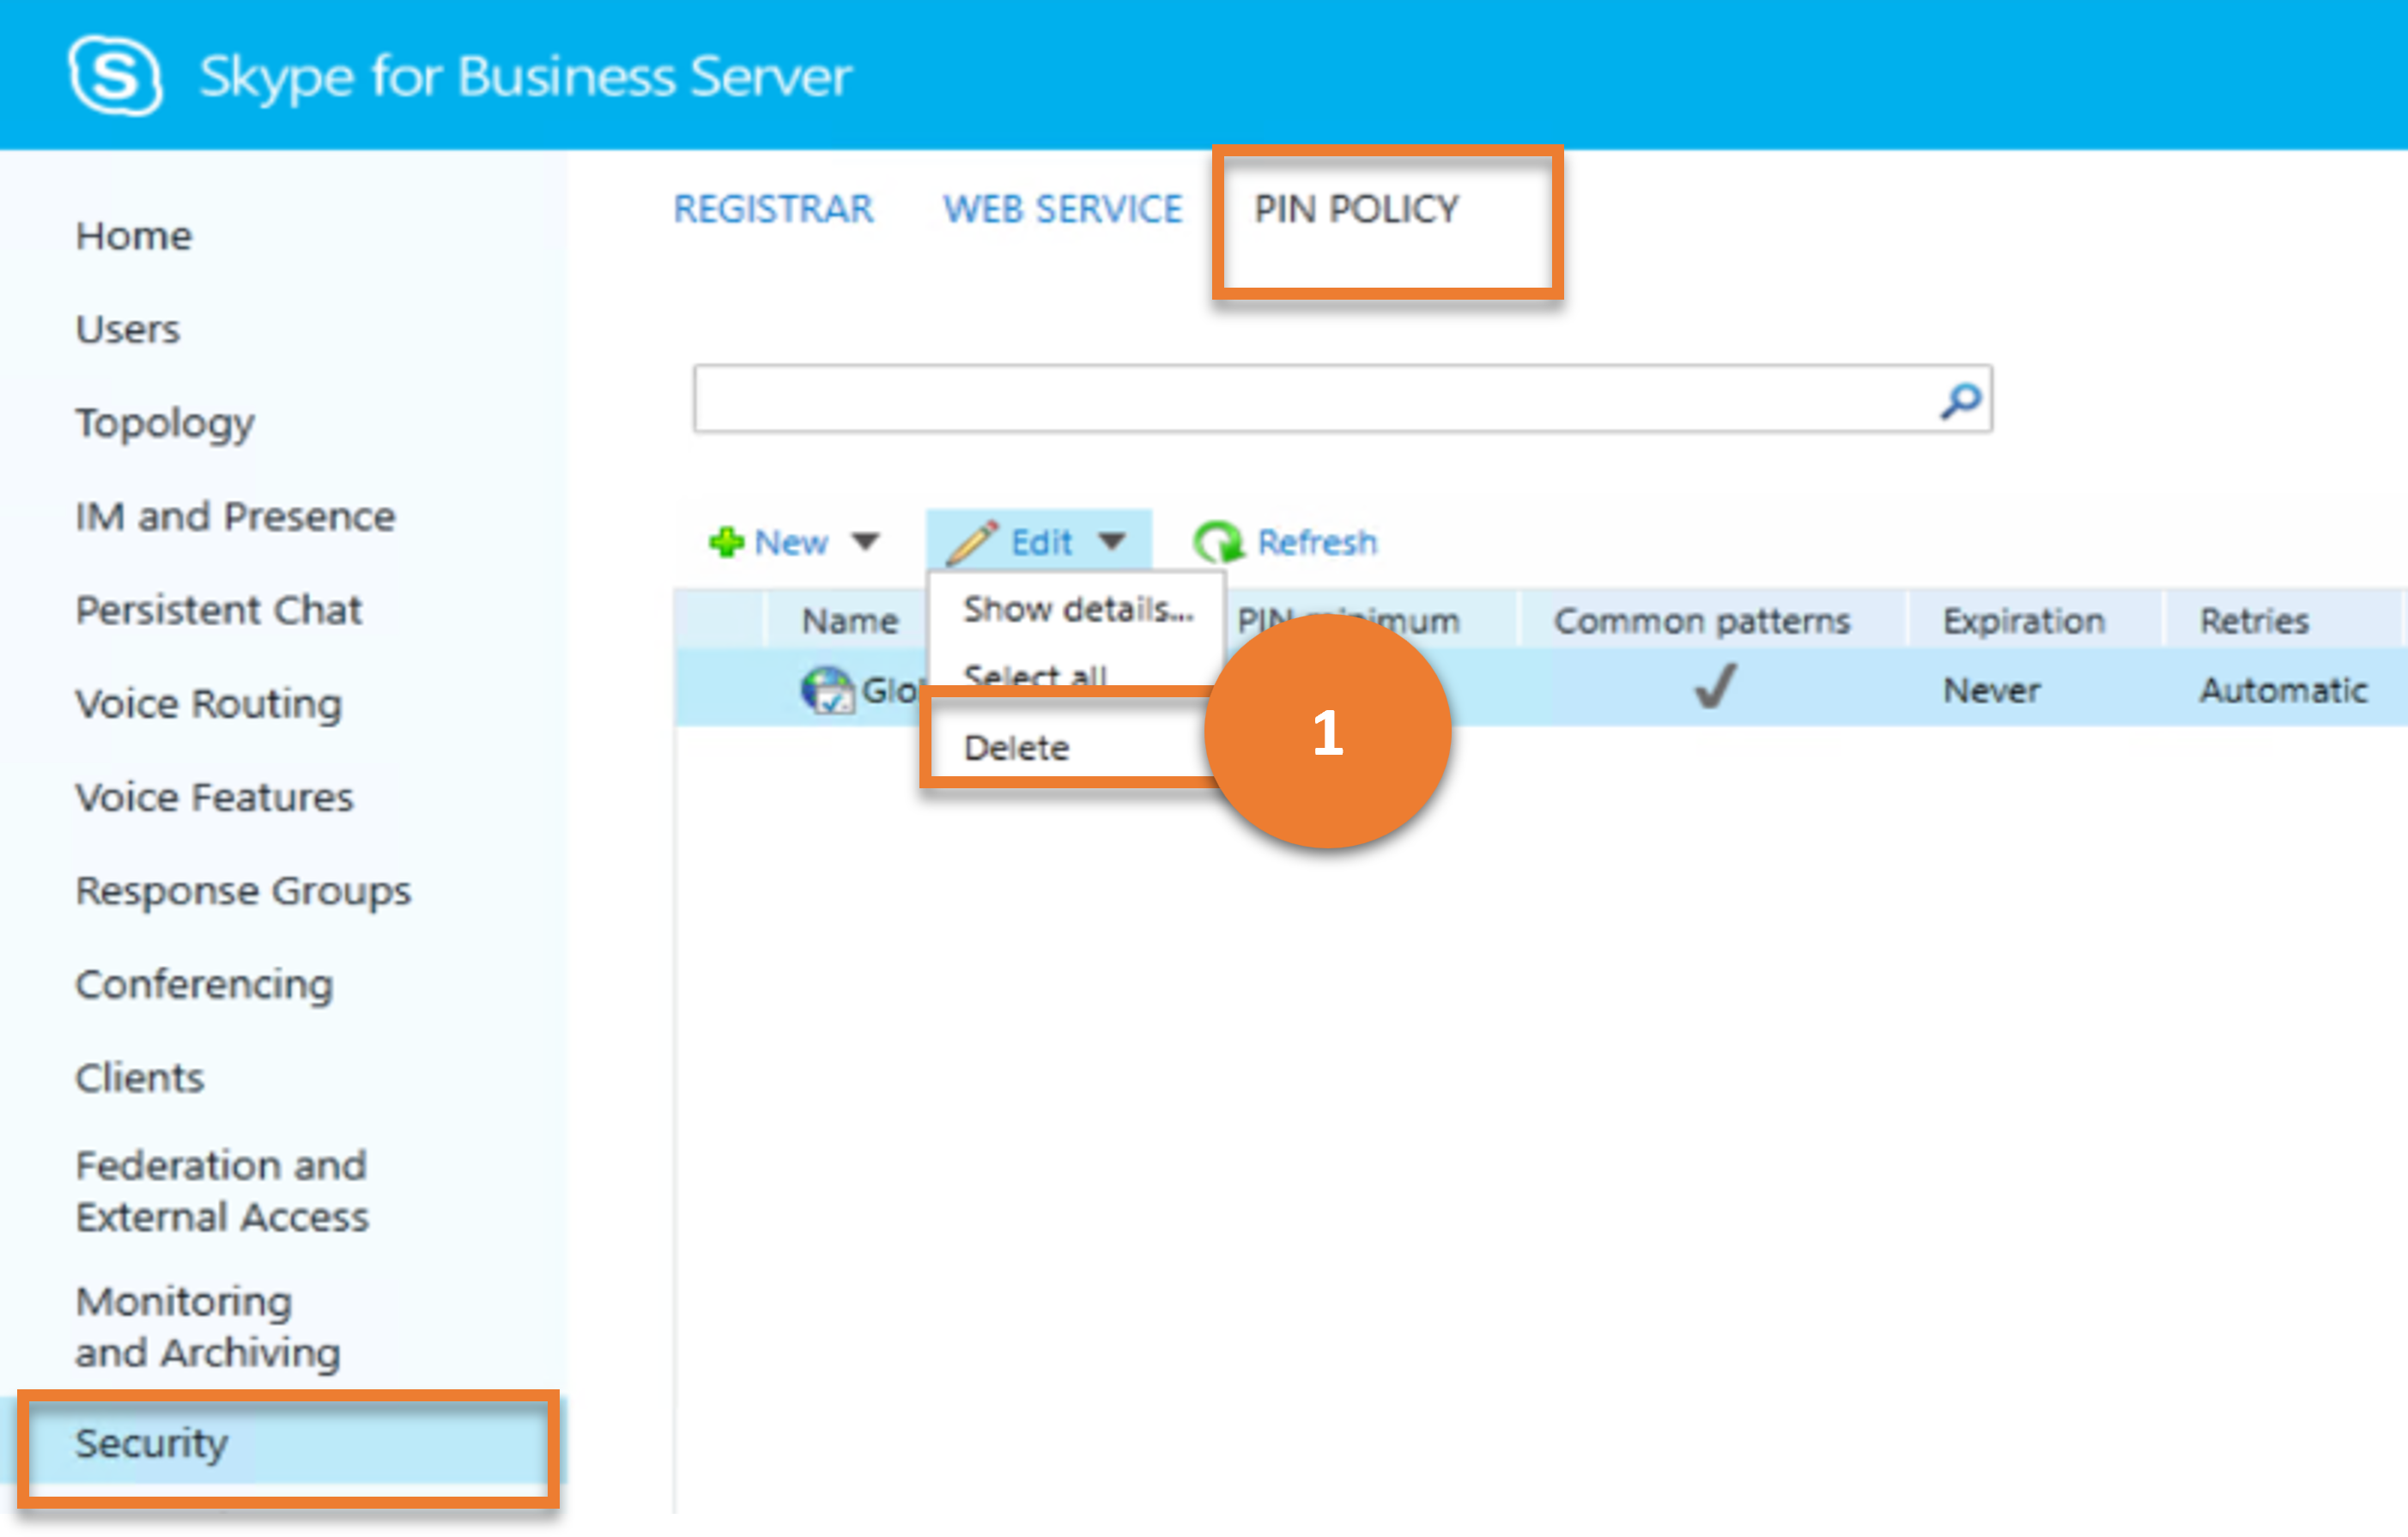
Task: Click the New button label
Action: pos(791,542)
